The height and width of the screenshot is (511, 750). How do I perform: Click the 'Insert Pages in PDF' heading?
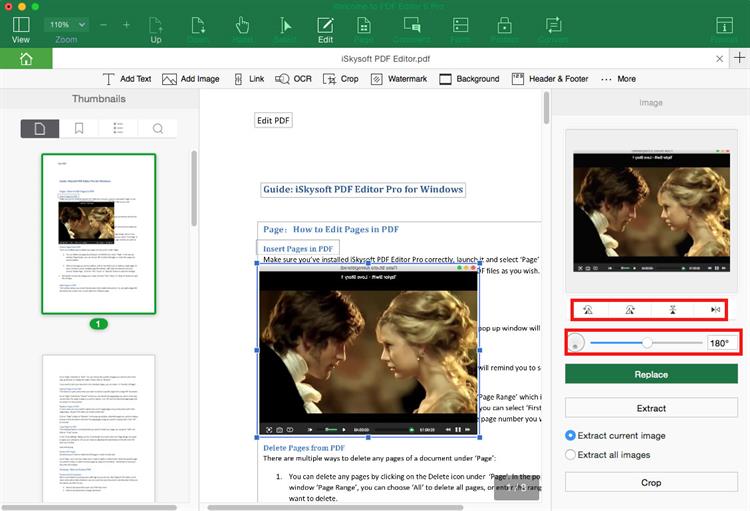click(x=298, y=248)
